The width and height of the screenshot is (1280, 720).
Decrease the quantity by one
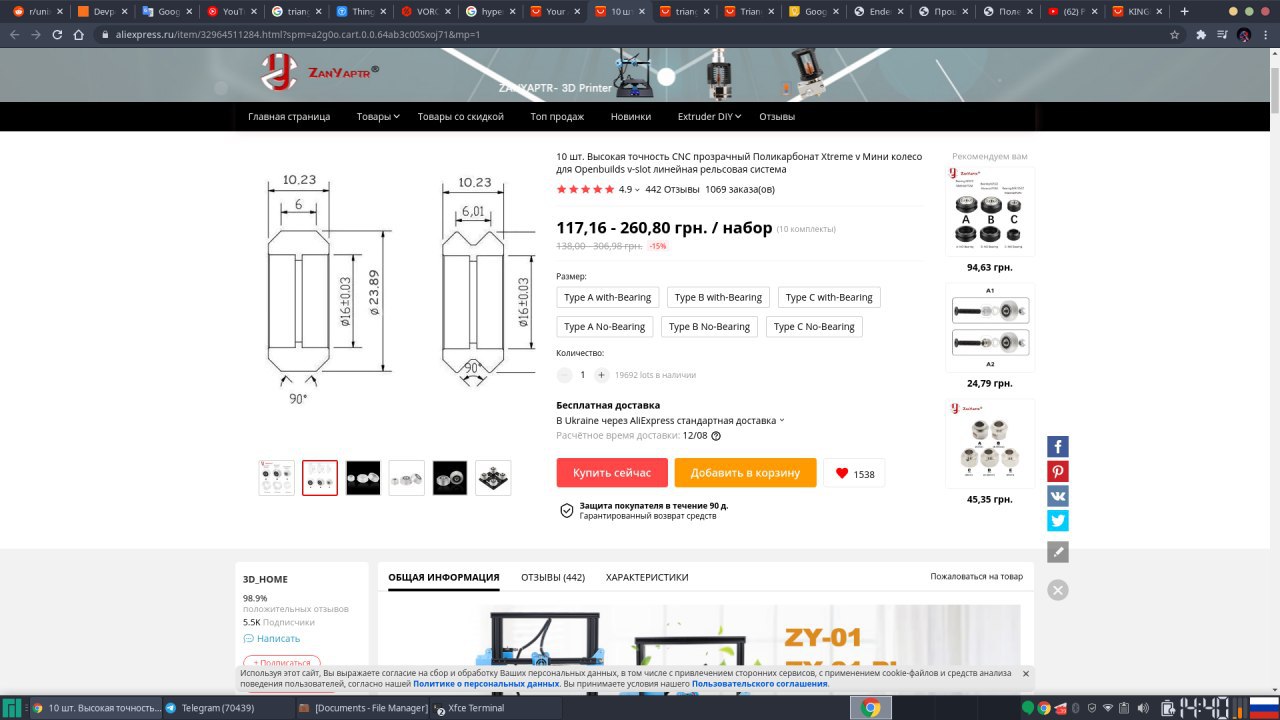[564, 375]
